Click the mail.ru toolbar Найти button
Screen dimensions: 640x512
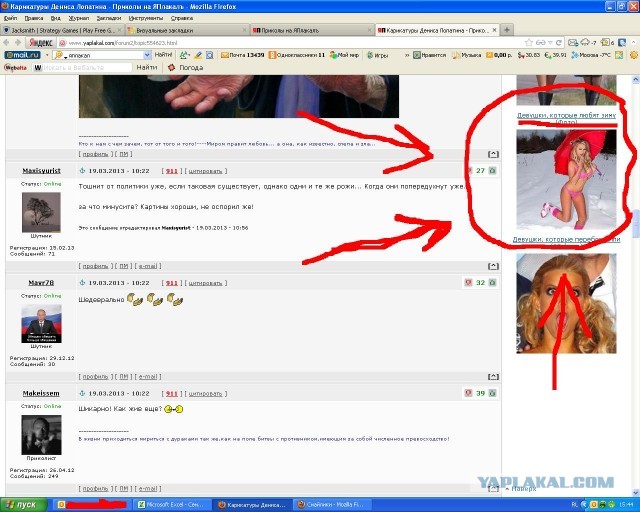(x=163, y=55)
